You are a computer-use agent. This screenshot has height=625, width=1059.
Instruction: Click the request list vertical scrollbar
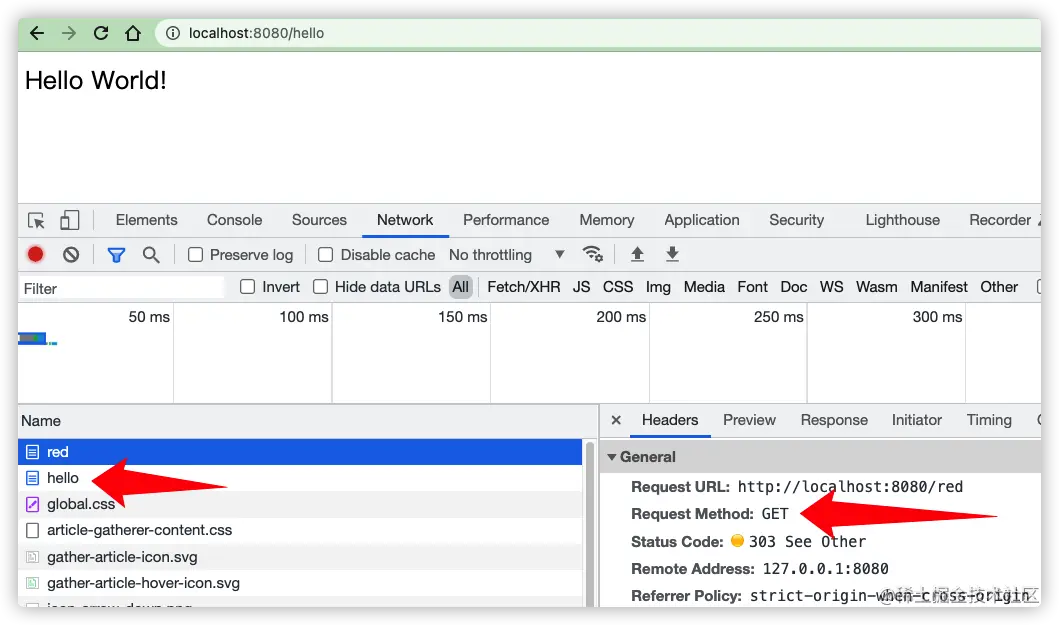pyautogui.click(x=590, y=524)
